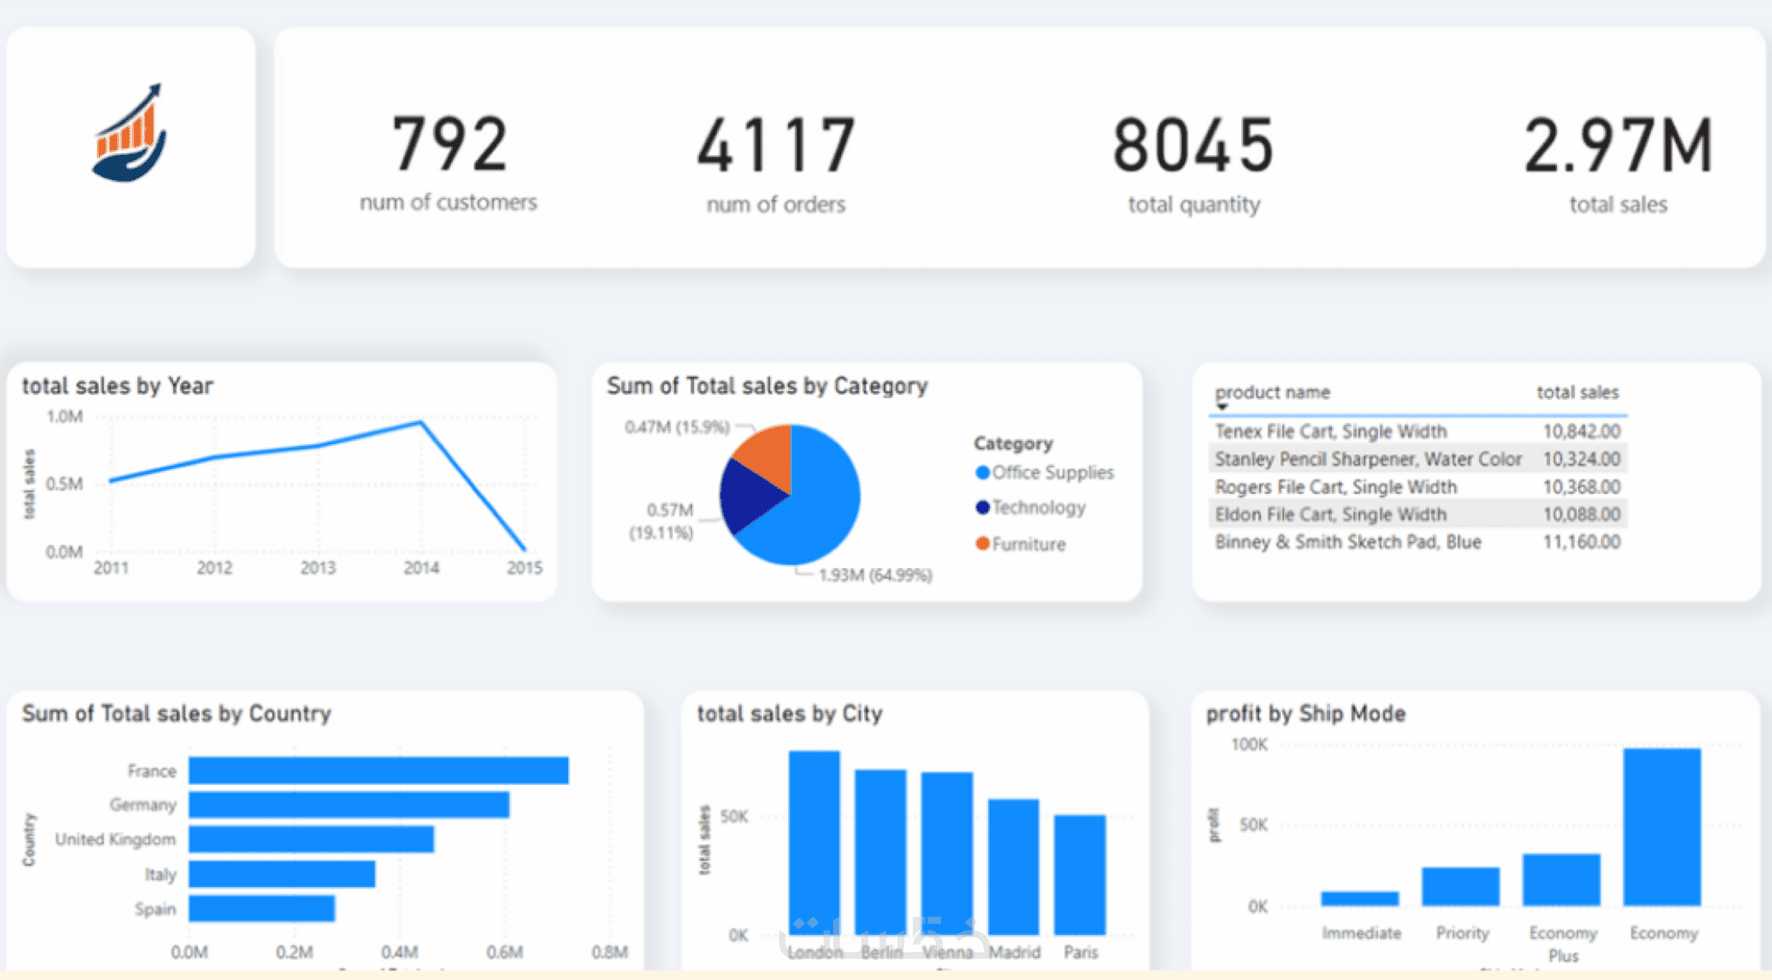Select the Paris bar in city chart

(1080, 875)
